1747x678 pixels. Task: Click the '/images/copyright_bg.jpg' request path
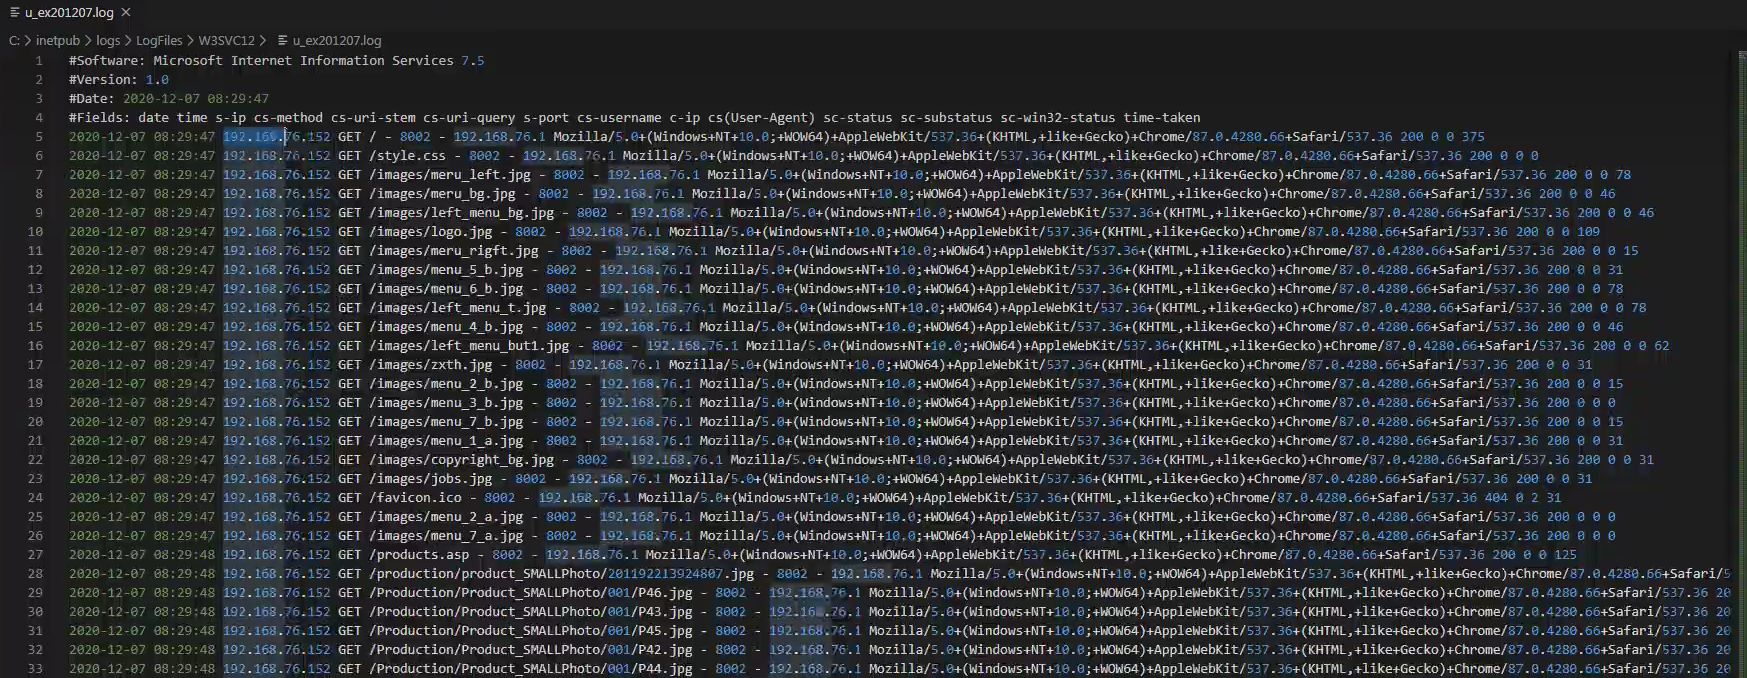click(x=461, y=460)
